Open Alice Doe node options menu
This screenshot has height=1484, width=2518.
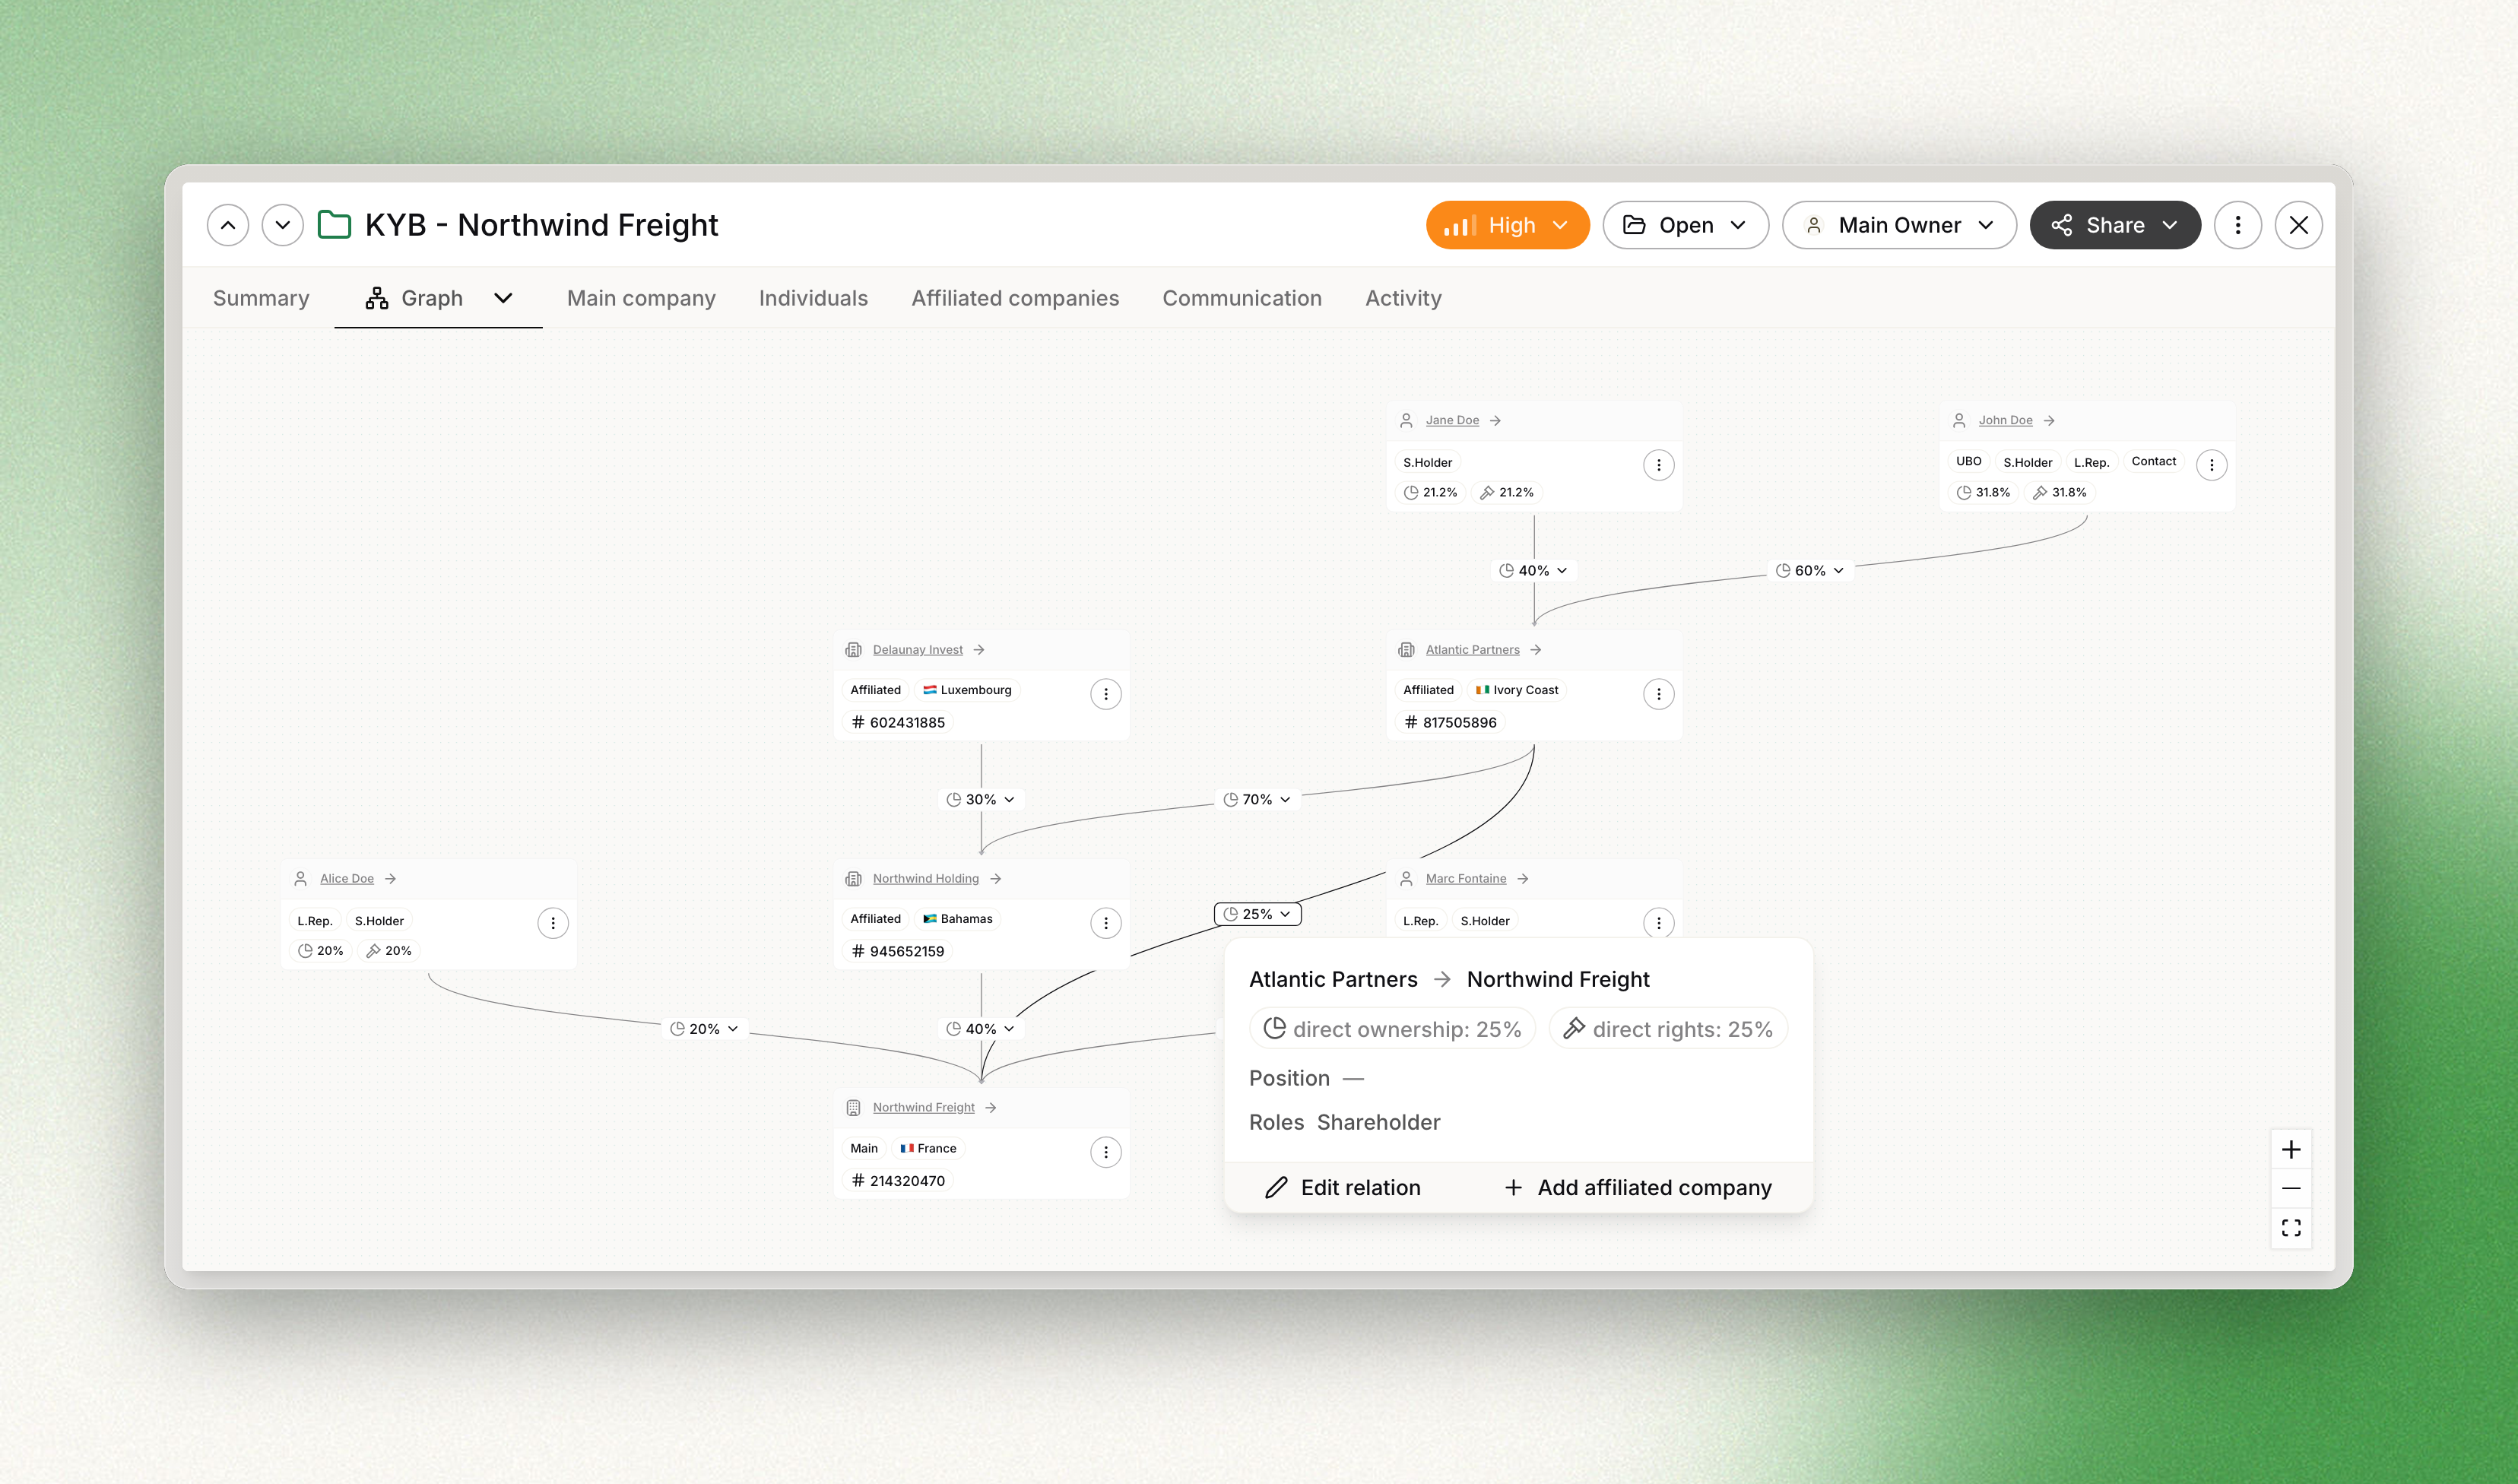point(553,923)
